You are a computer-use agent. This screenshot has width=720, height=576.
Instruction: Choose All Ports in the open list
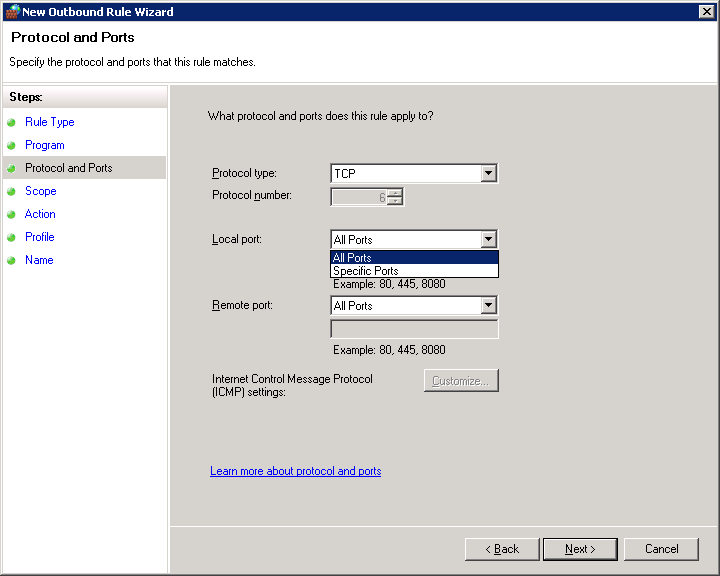click(x=414, y=257)
